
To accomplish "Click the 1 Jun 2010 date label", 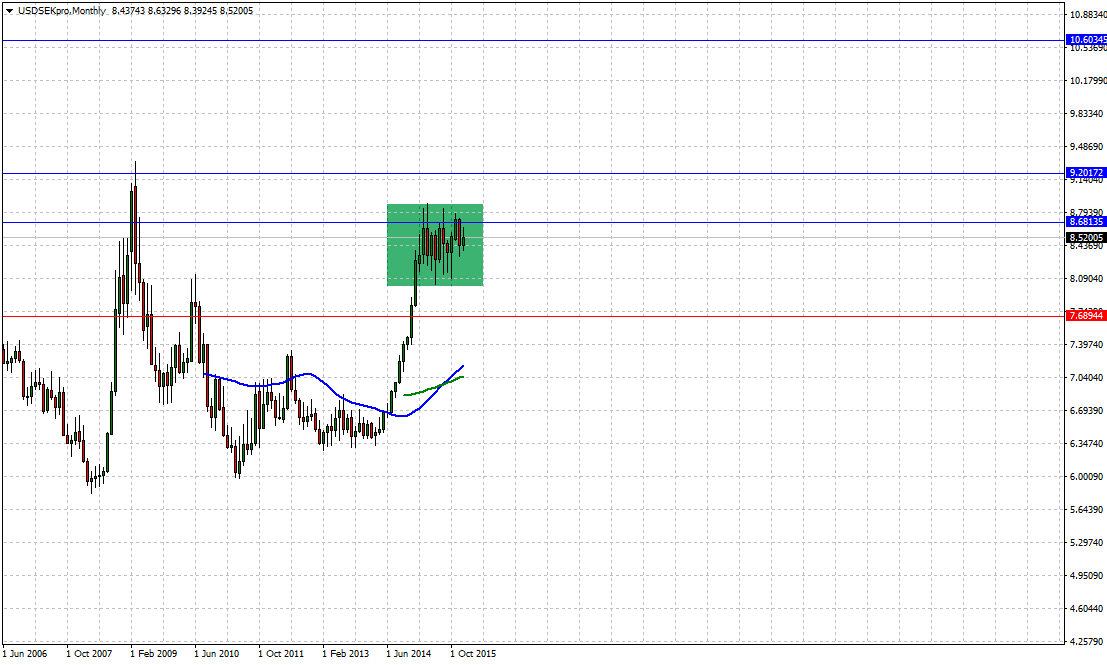I will [217, 654].
